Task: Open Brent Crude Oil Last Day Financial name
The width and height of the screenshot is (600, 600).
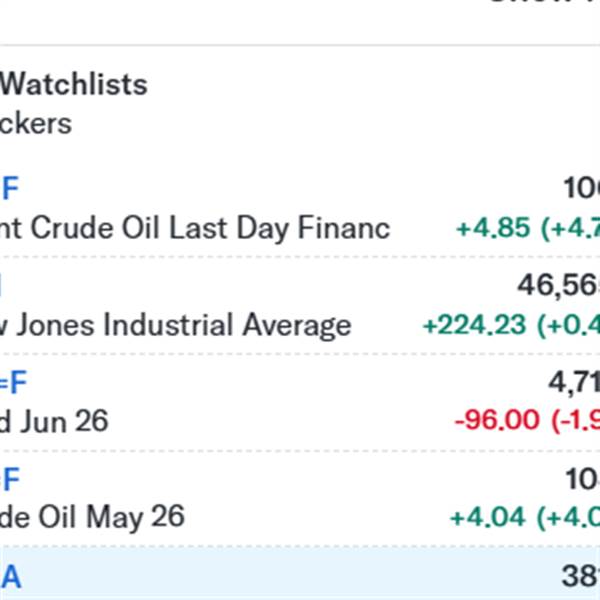Action: pyautogui.click(x=195, y=228)
